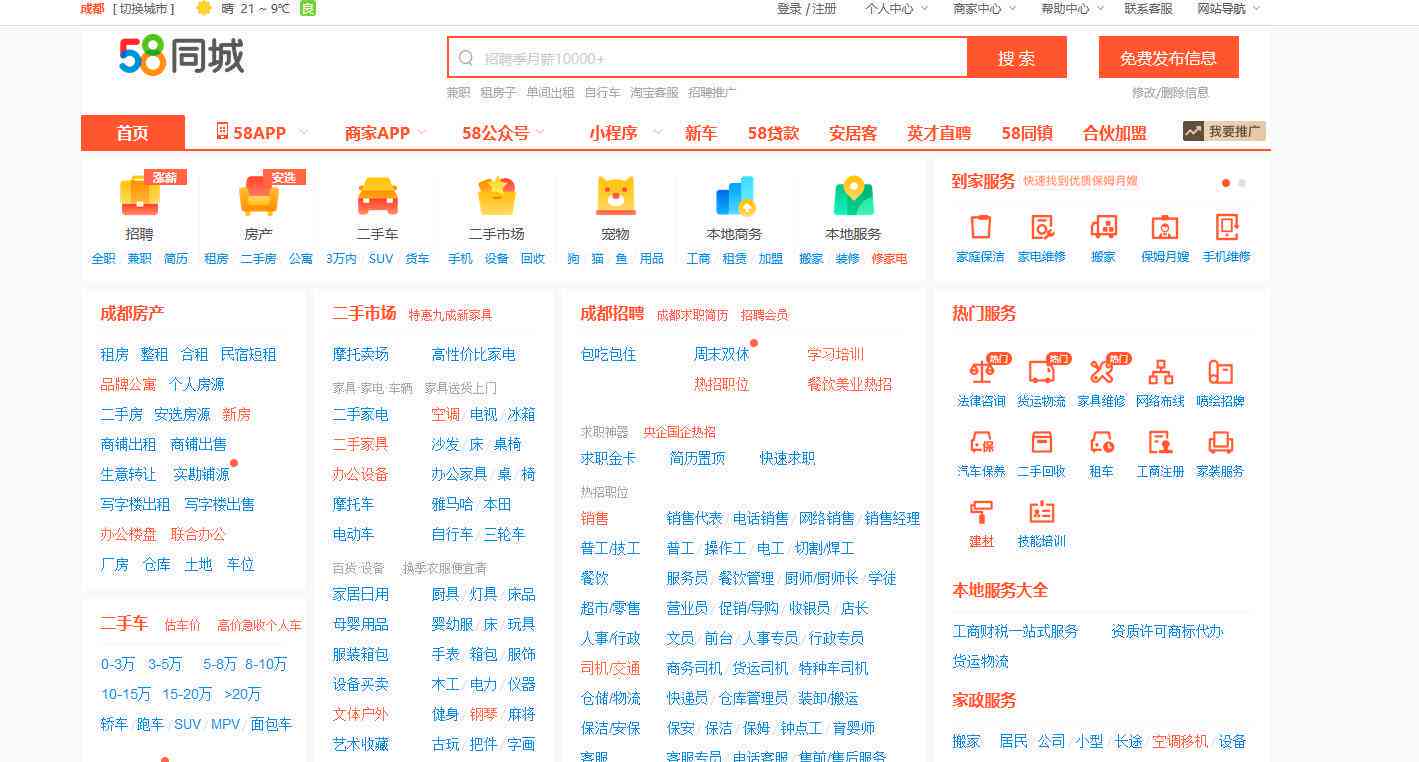Focus the search input field
Image resolution: width=1419 pixels, height=762 pixels.
pyautogui.click(x=708, y=57)
